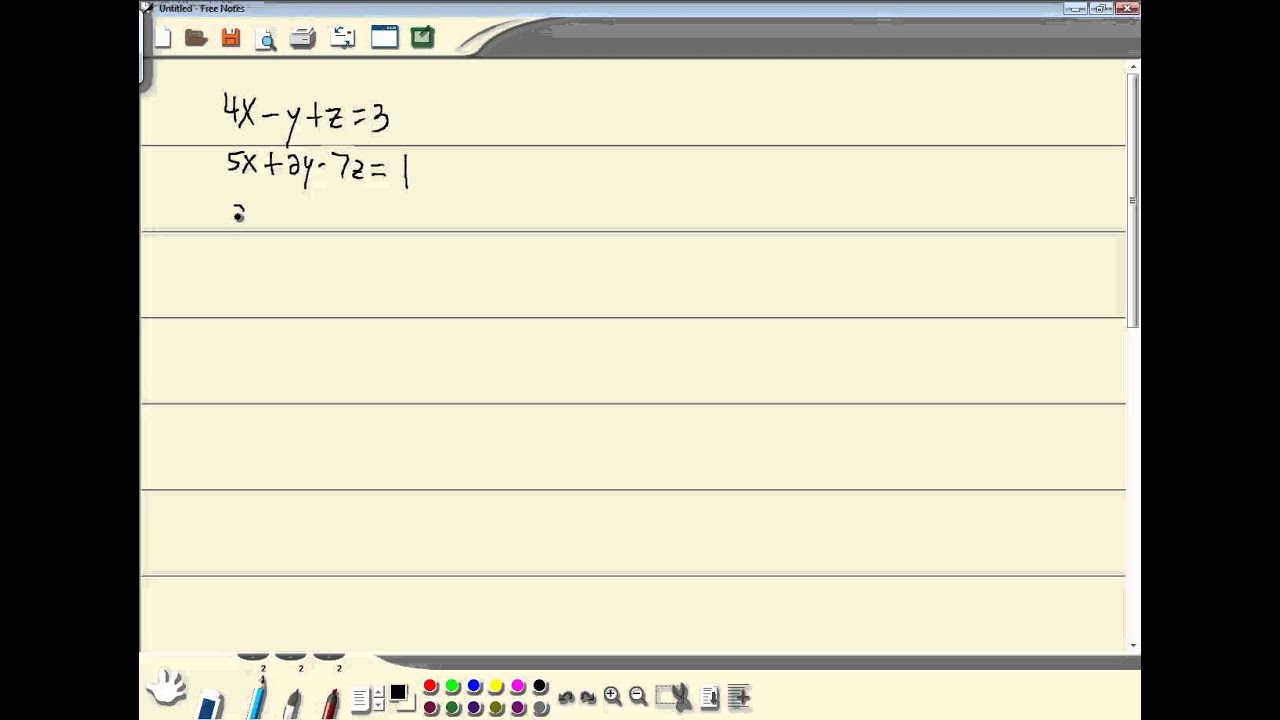This screenshot has width=1280, height=720.
Task: Pick the gray color dot
Action: pos(540,708)
